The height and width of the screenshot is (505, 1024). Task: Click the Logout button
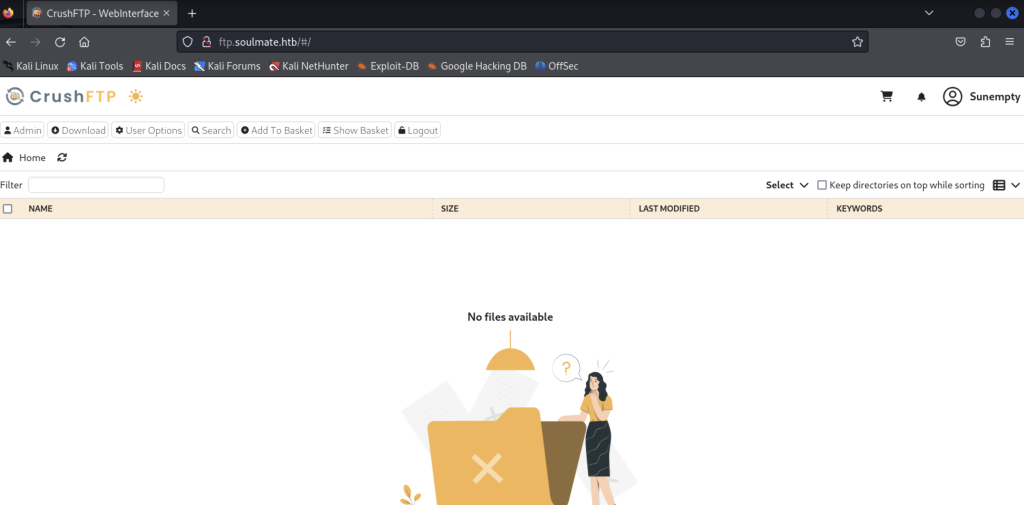coord(417,130)
